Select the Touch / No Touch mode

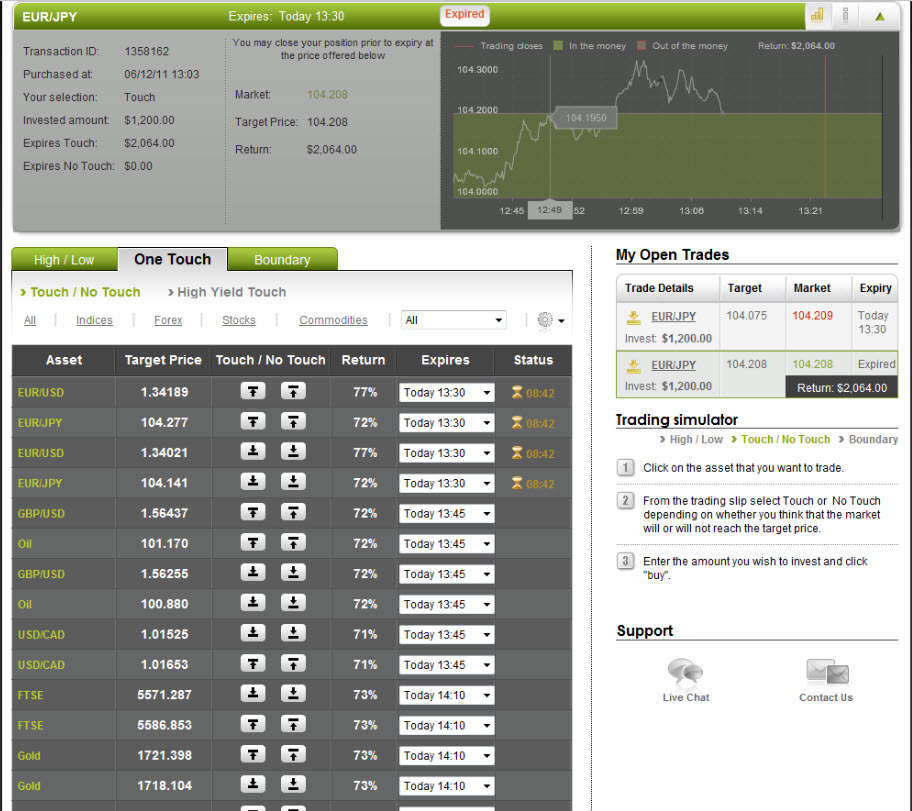coord(85,292)
